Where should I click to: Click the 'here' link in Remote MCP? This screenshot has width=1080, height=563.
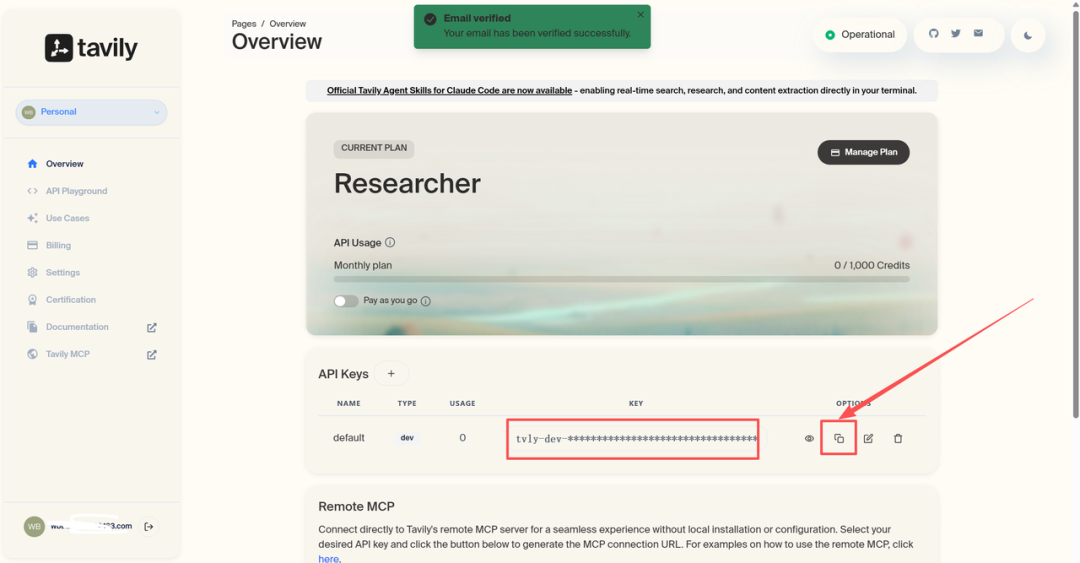(x=328, y=559)
